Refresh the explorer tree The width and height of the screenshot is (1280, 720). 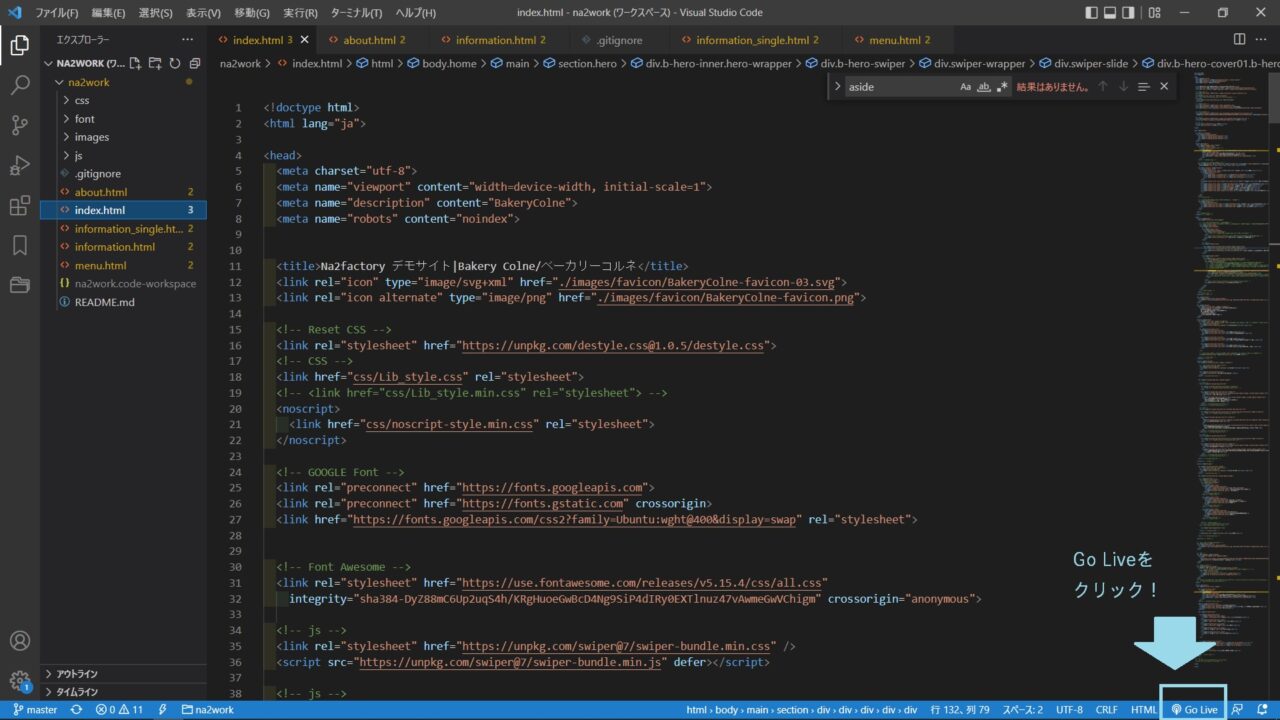[174, 63]
